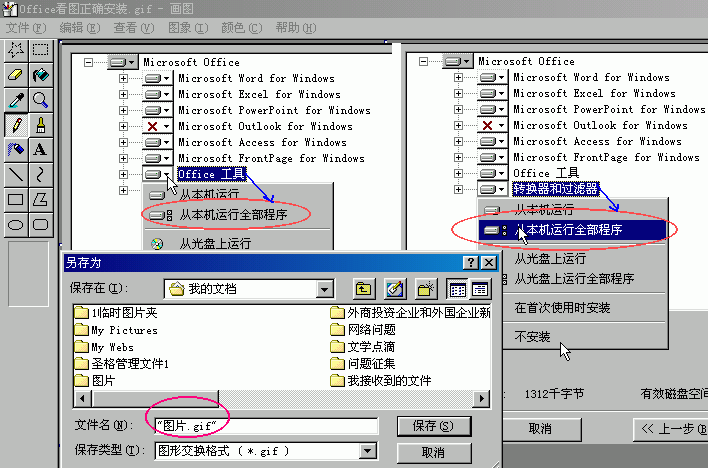Pick the Text tool
The height and width of the screenshot is (468, 708).
[41, 150]
